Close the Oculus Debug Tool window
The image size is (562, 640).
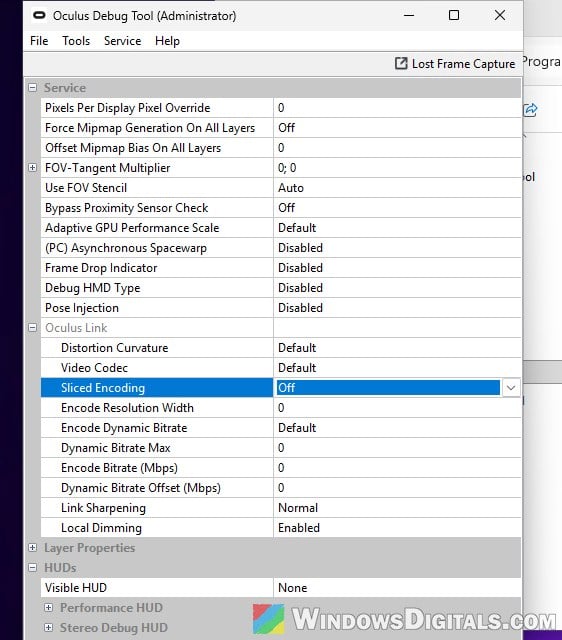500,16
